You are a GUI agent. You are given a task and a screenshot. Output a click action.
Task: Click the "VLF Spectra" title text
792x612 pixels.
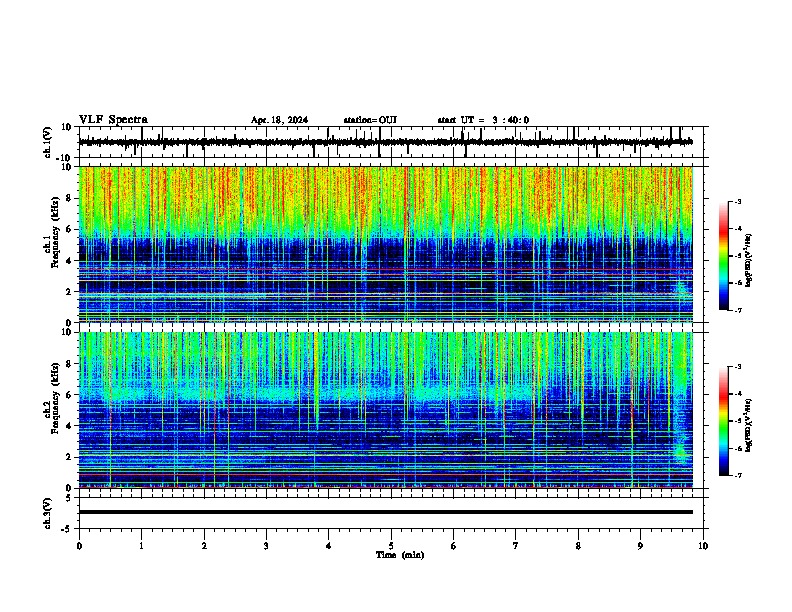coord(113,119)
